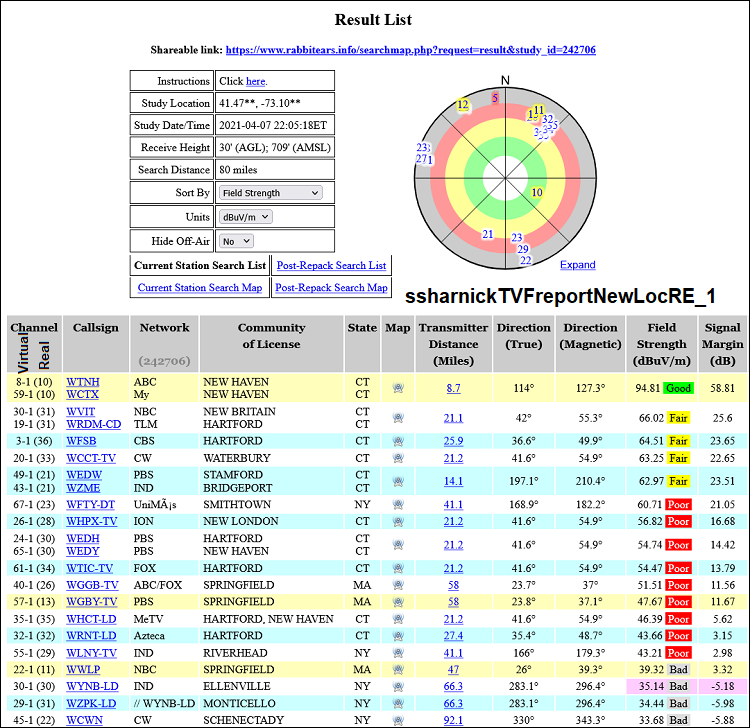Click map icon for WWLP Springfield row

[398, 669]
